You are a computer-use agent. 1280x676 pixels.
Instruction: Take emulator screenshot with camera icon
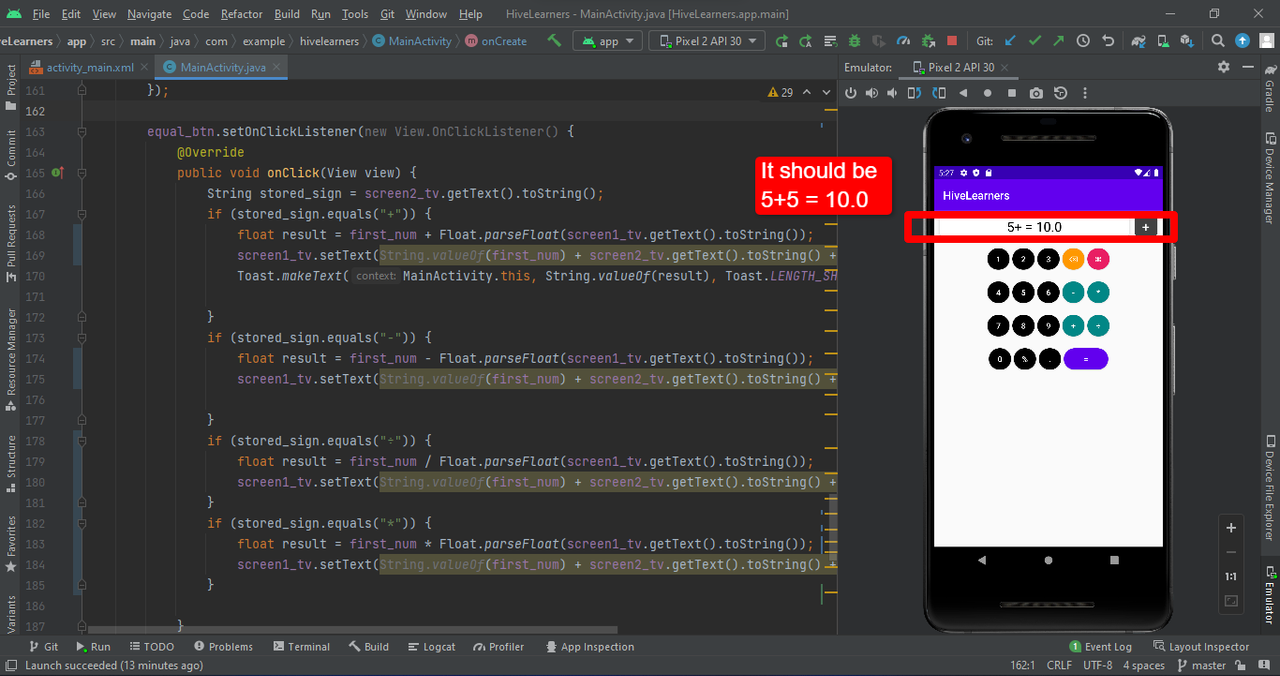tap(1036, 92)
